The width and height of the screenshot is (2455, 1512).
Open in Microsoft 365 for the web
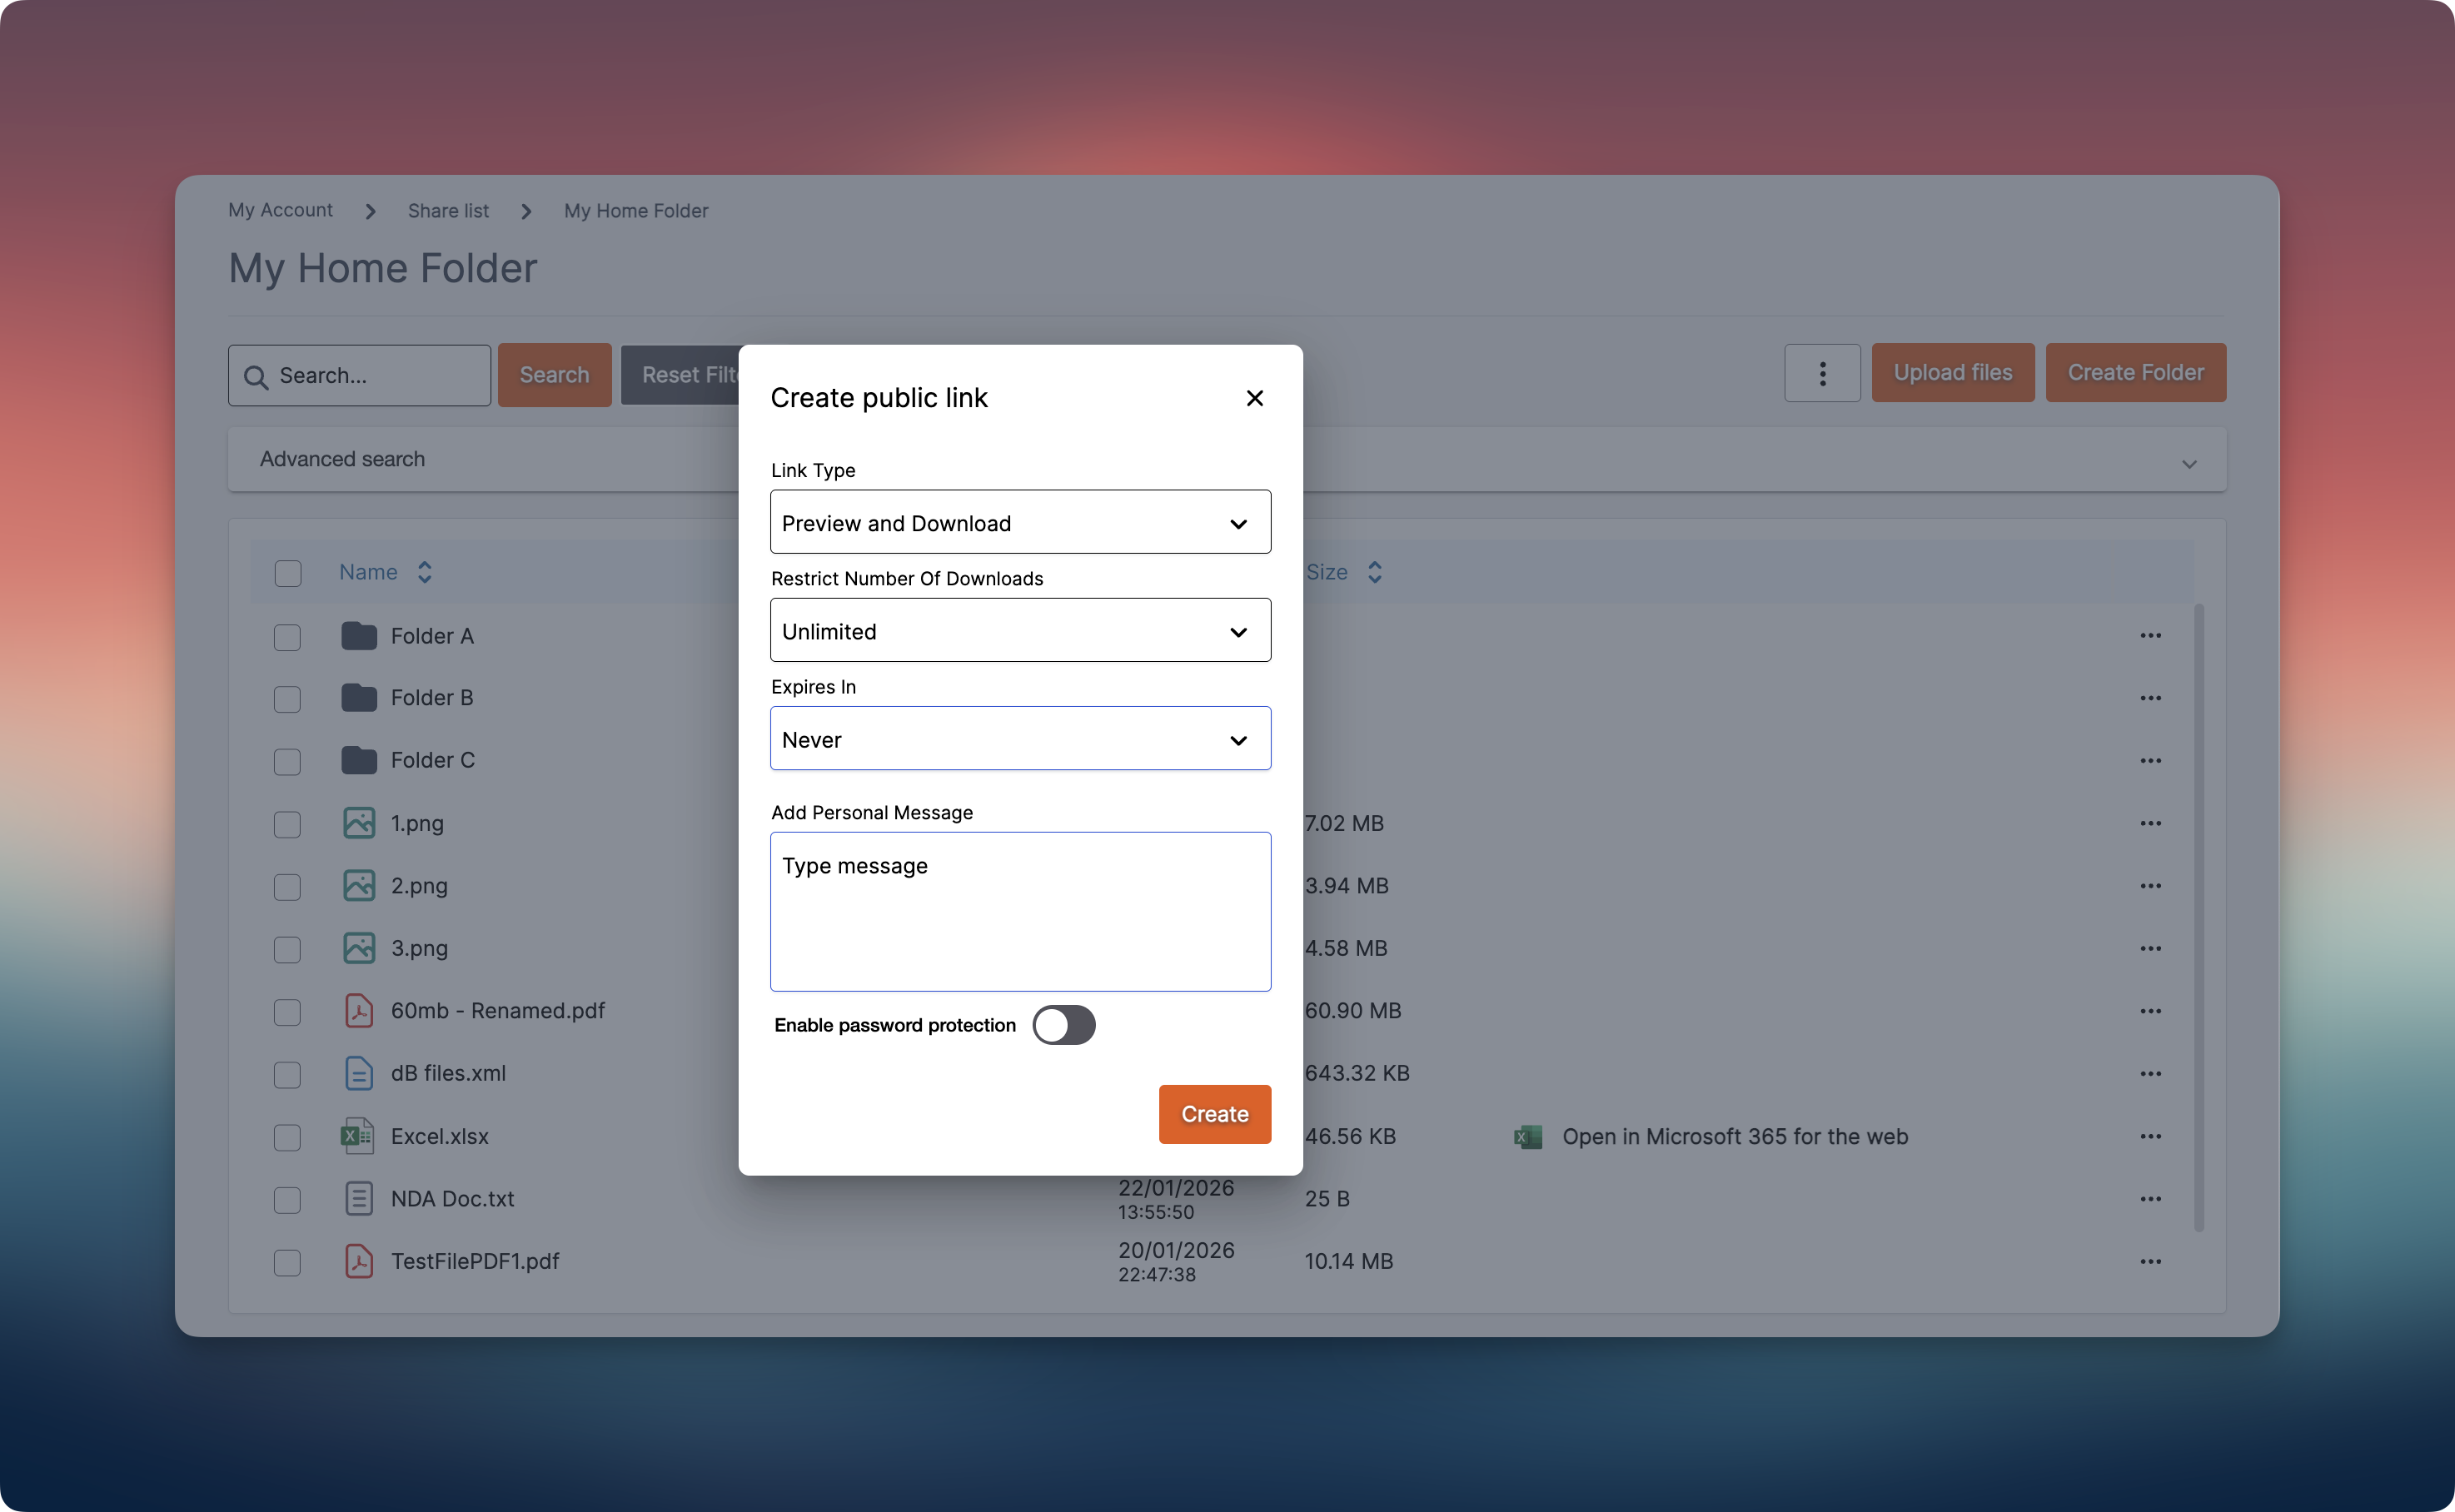1734,1137
